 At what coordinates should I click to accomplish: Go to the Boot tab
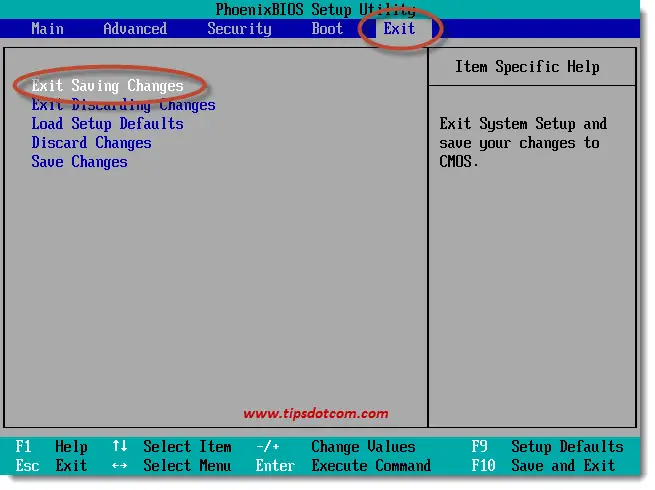tap(327, 29)
